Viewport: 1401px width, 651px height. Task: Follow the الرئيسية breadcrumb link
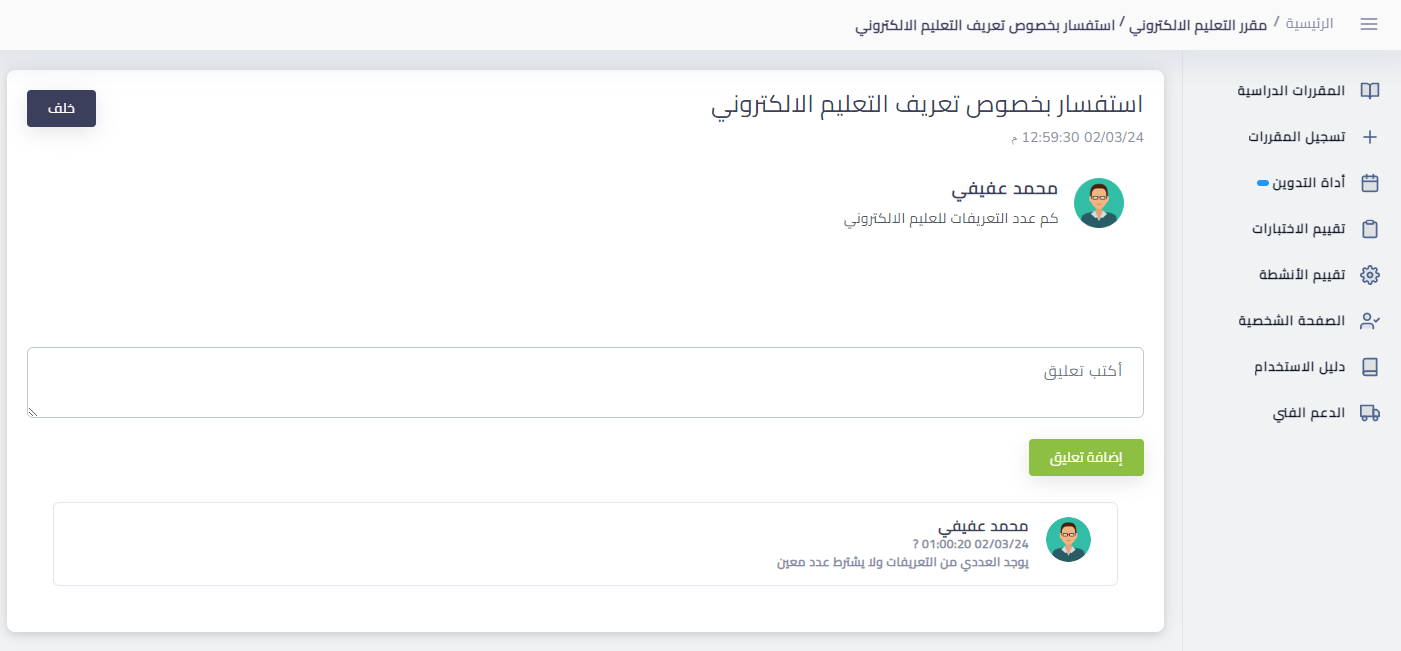pyautogui.click(x=1309, y=24)
